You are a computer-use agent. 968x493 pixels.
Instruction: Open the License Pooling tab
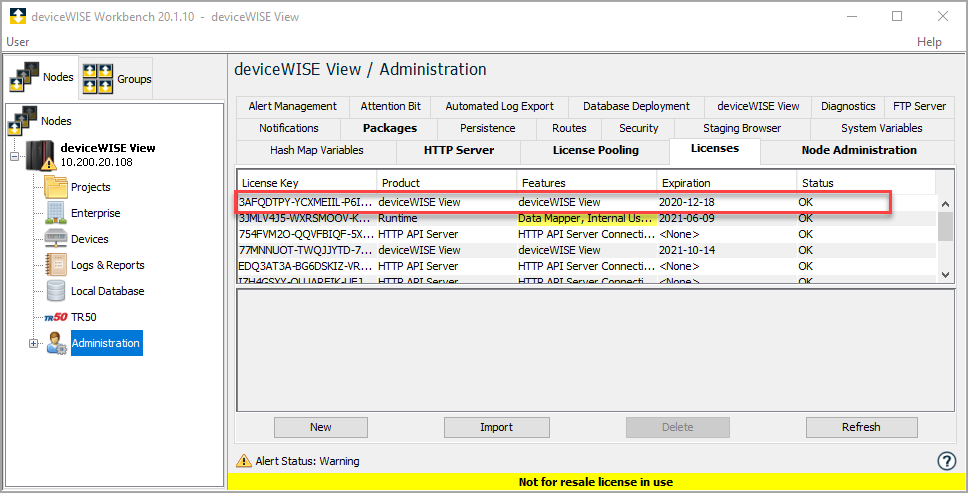[595, 150]
